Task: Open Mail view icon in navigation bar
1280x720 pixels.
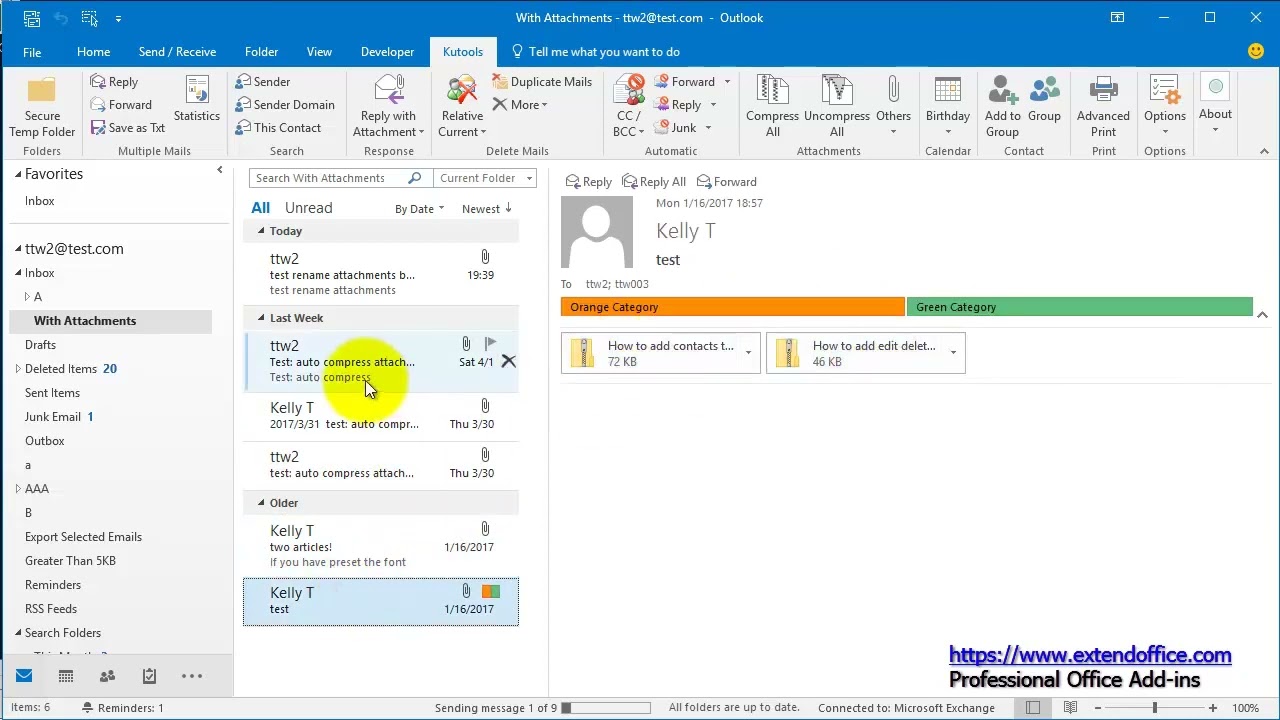Action: (x=24, y=676)
